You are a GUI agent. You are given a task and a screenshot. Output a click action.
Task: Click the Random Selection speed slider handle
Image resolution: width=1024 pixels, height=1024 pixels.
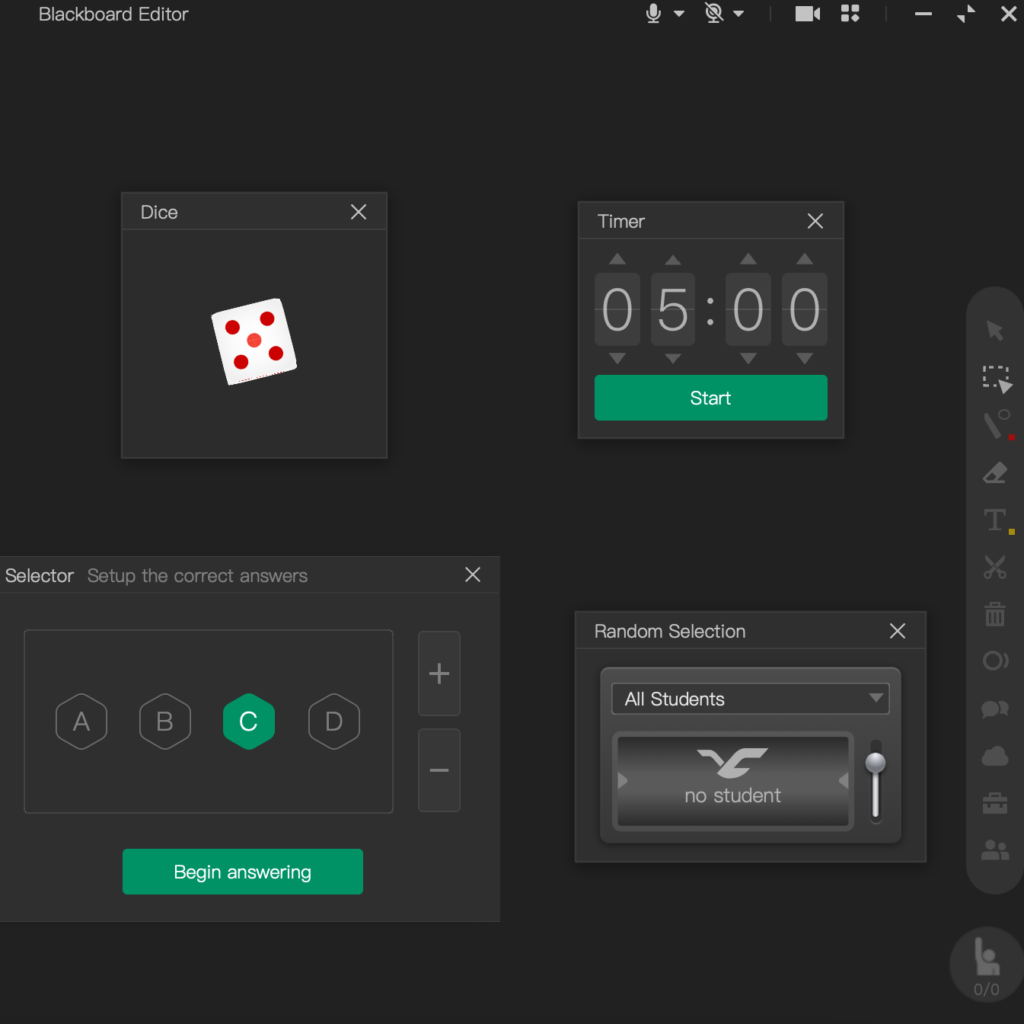(876, 764)
